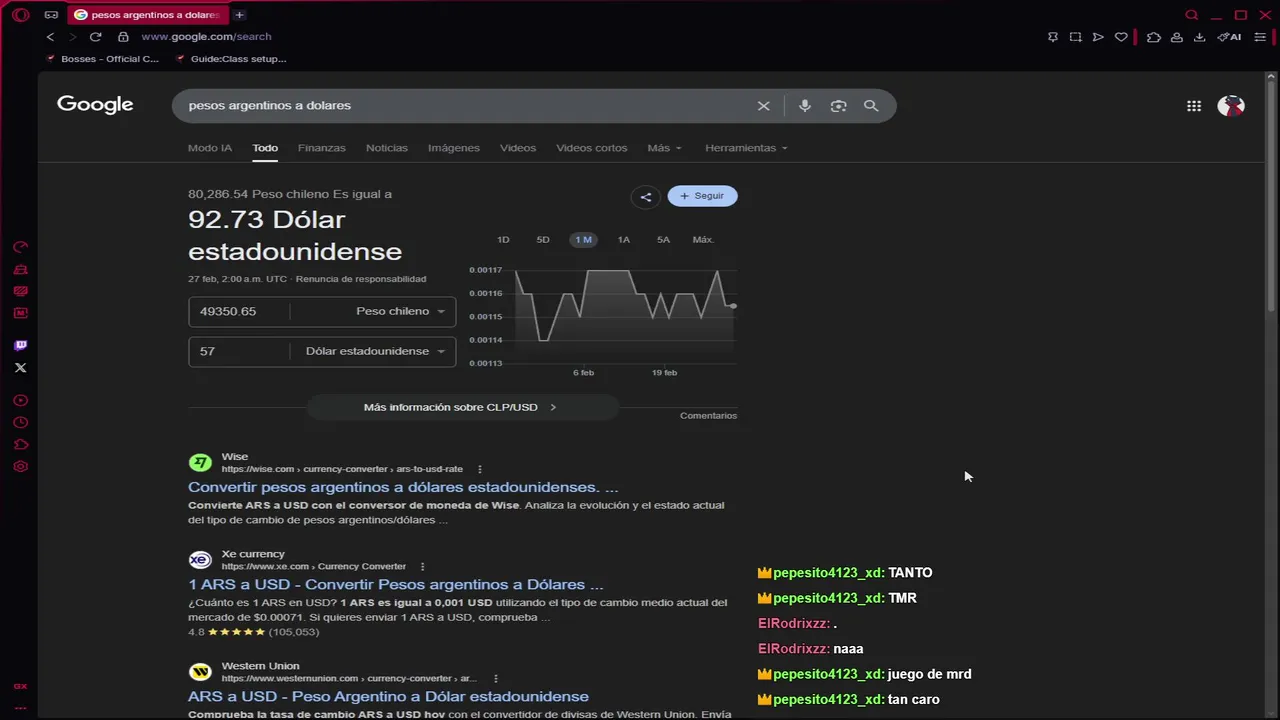Image resolution: width=1280 pixels, height=720 pixels.
Task: Open the Peso chileno currency dropdown
Action: click(400, 311)
